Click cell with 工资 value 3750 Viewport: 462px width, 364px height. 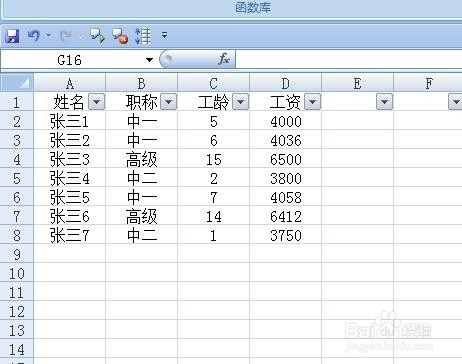286,235
